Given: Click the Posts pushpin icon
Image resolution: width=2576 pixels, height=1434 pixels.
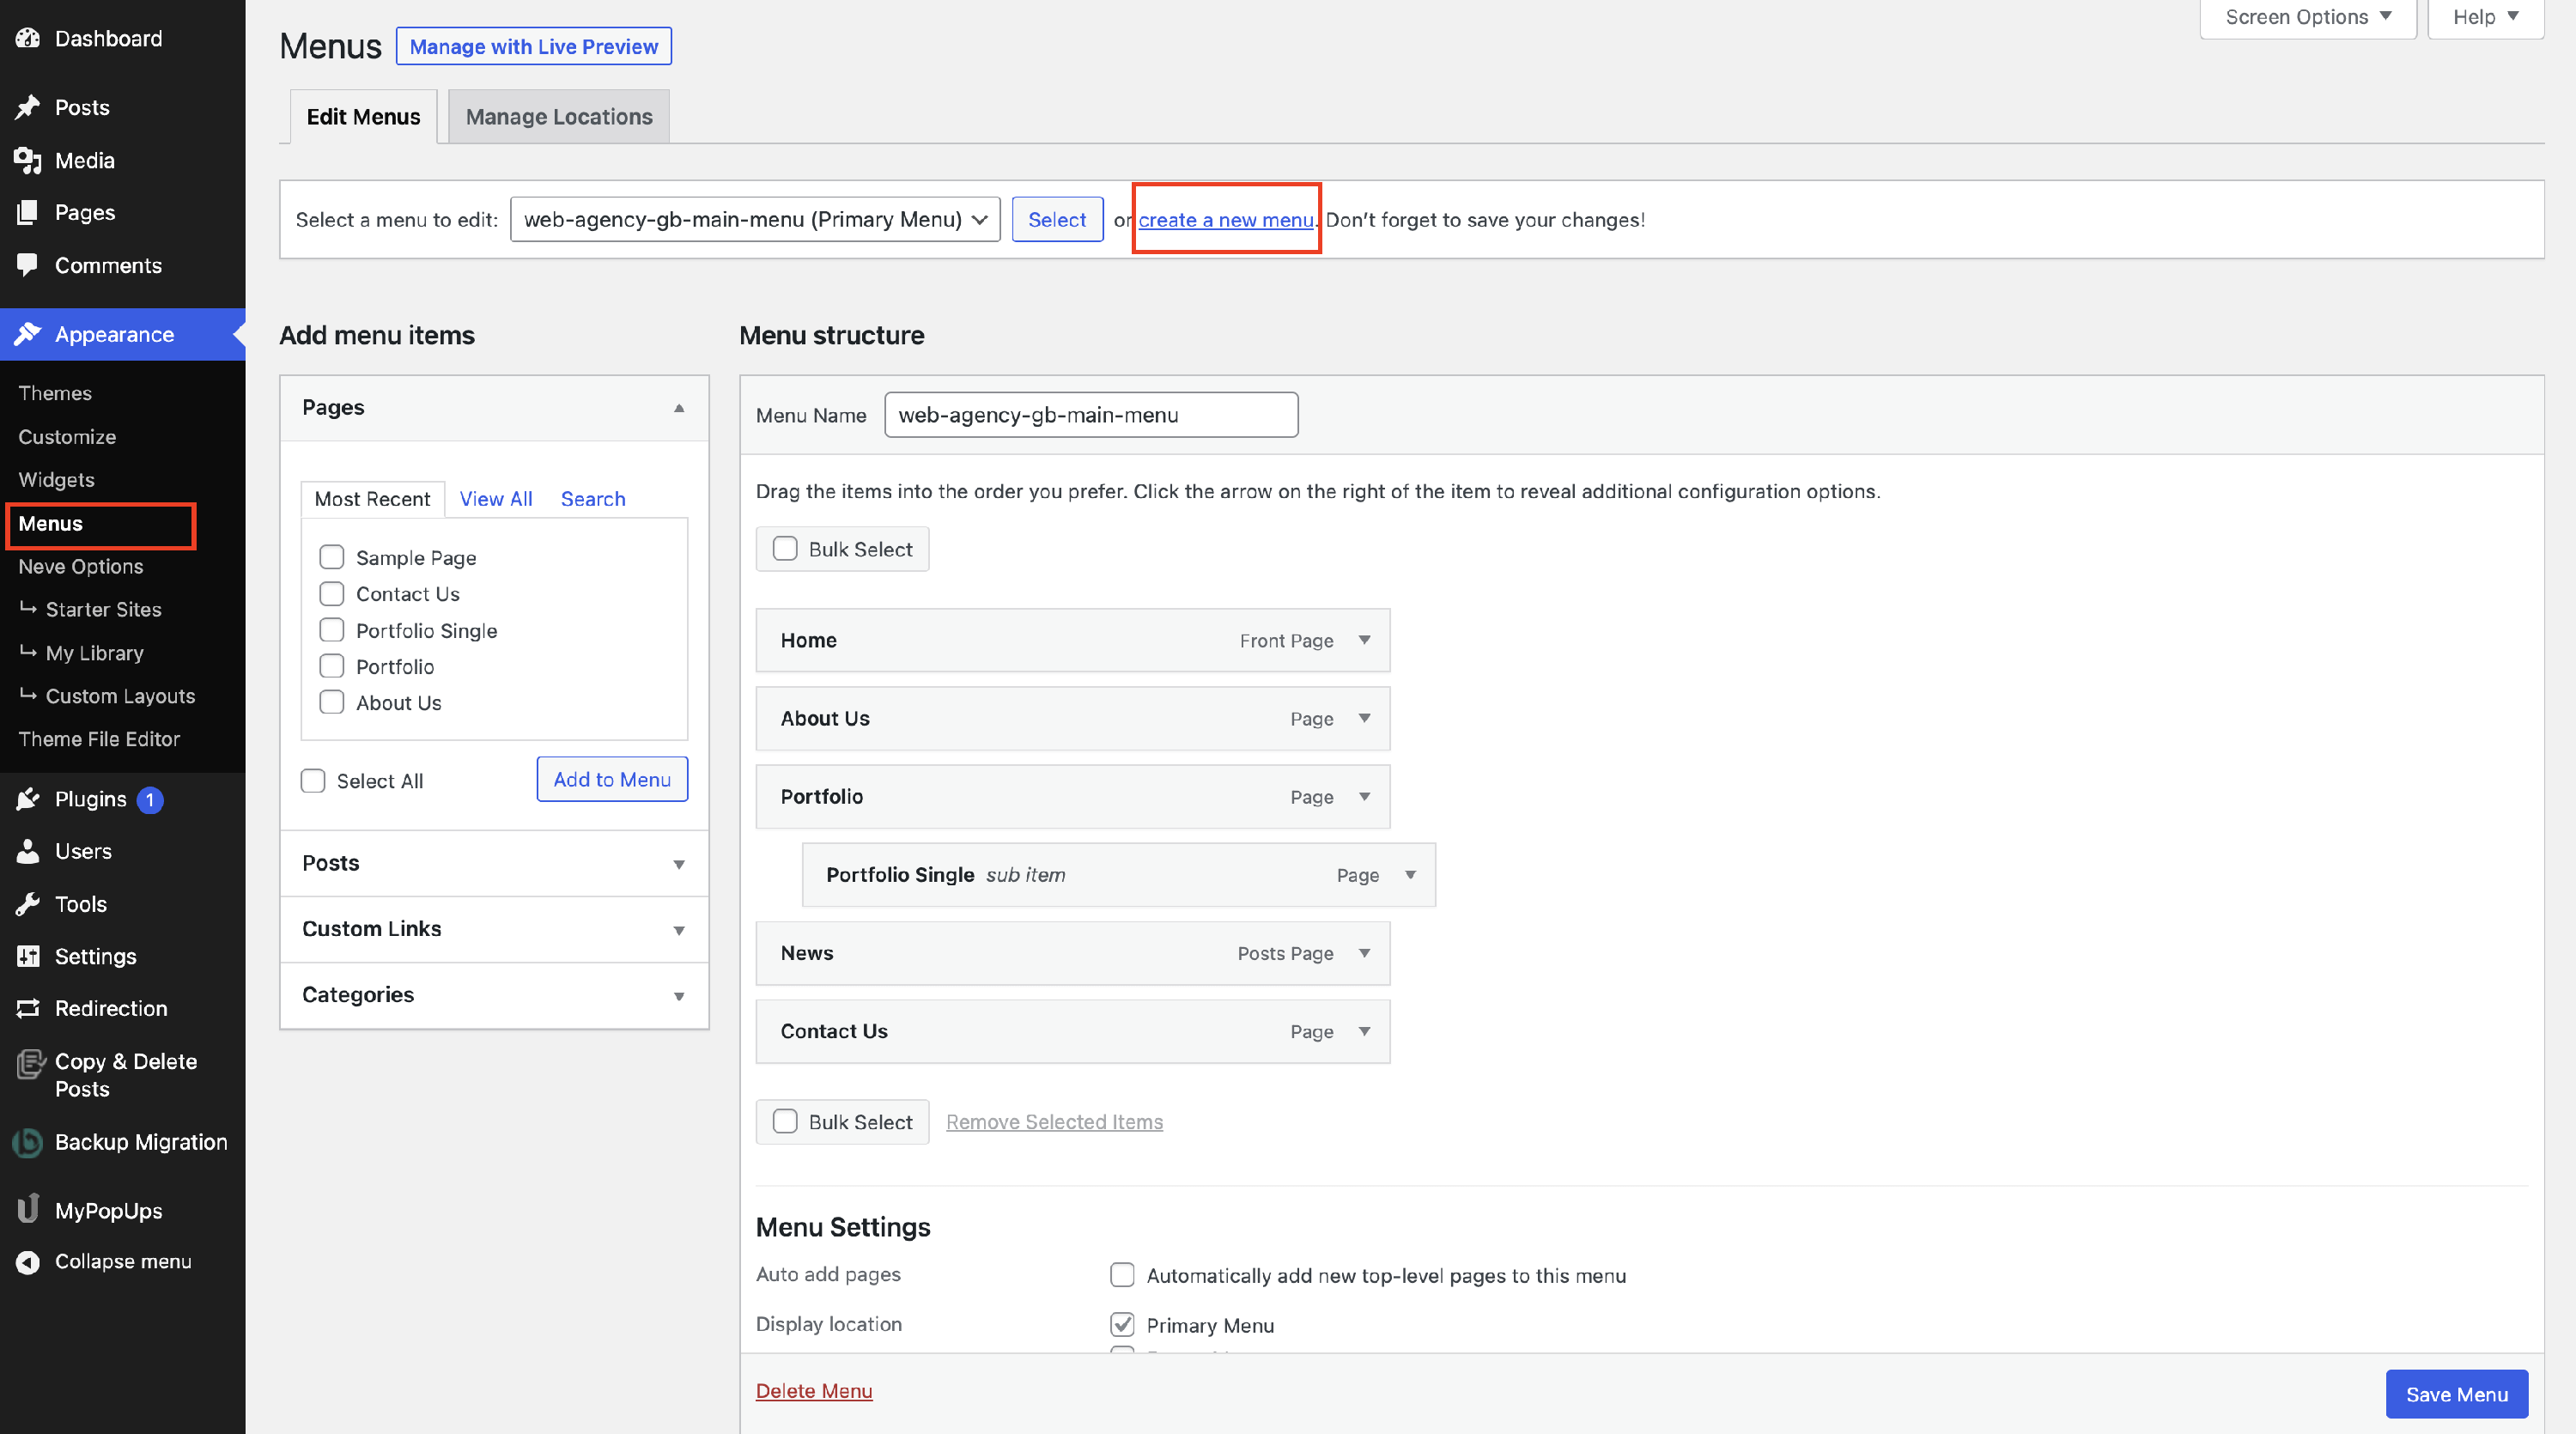Looking at the screenshot, I should [x=28, y=107].
